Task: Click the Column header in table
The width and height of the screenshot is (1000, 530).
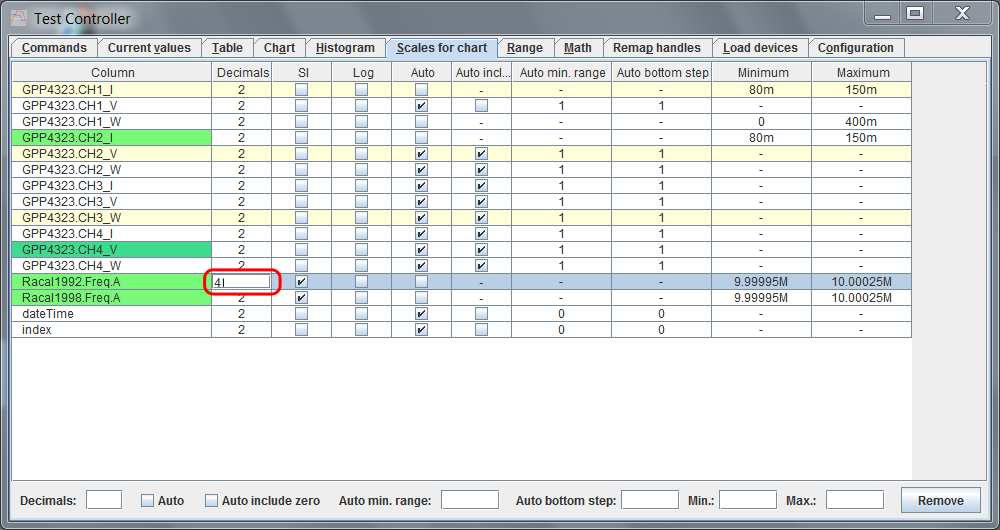Action: coord(112,73)
